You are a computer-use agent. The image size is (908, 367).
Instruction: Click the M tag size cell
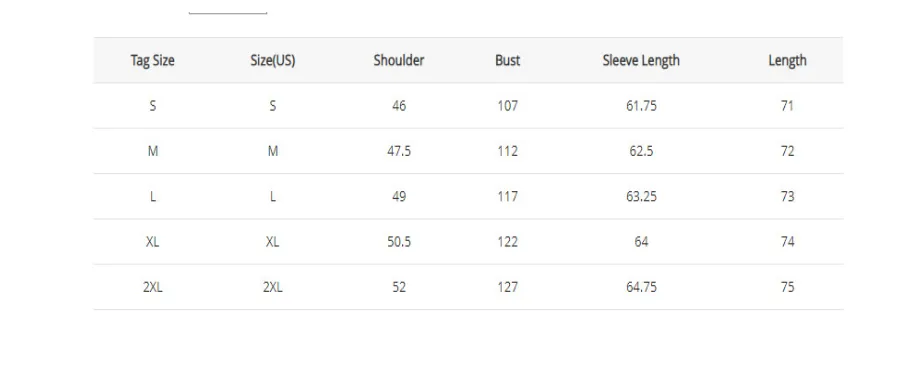click(153, 151)
